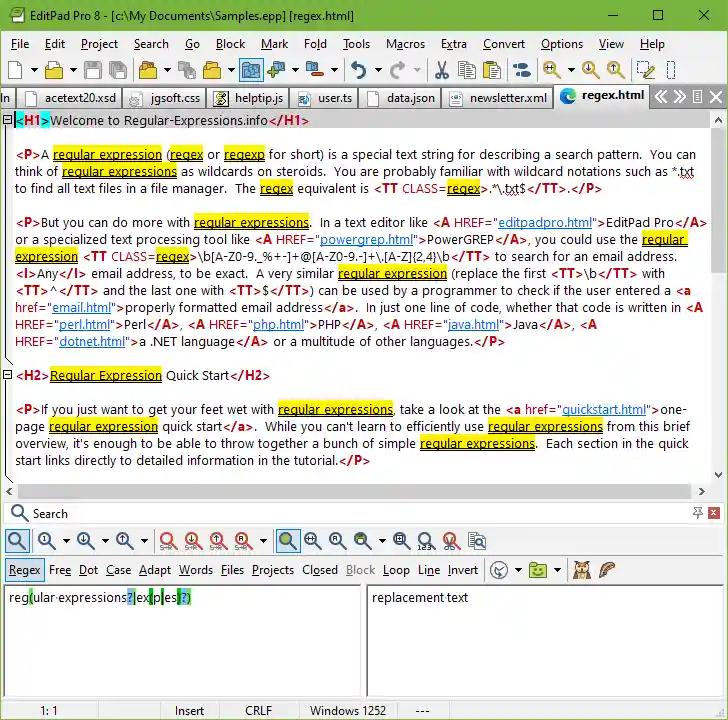Click the search history clock icon
728x720 pixels.
[x=499, y=570]
